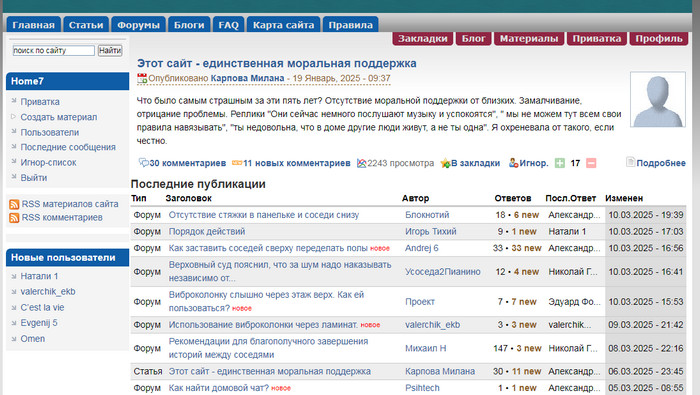Open the Главная tab
The image size is (700, 395).
click(33, 25)
